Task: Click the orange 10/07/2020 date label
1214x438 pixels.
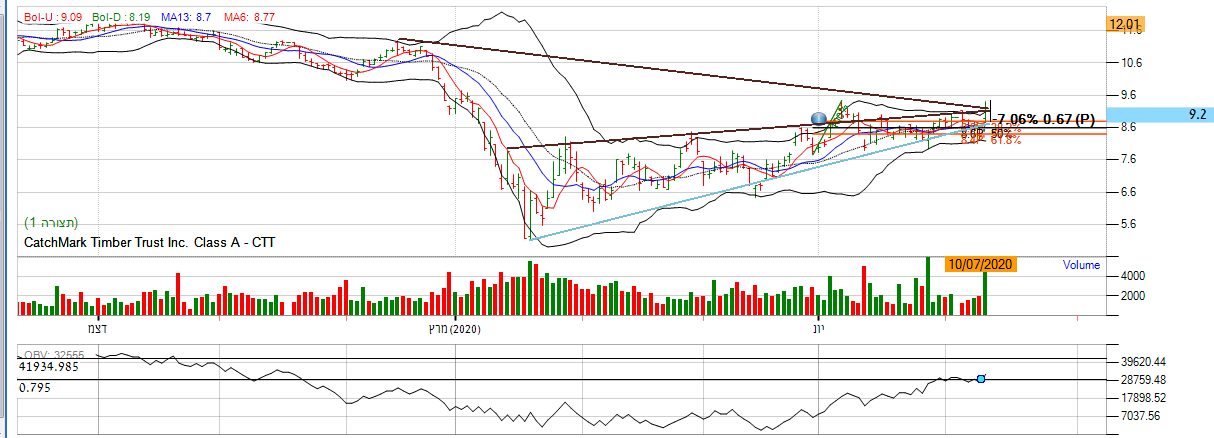Action: coord(983,264)
